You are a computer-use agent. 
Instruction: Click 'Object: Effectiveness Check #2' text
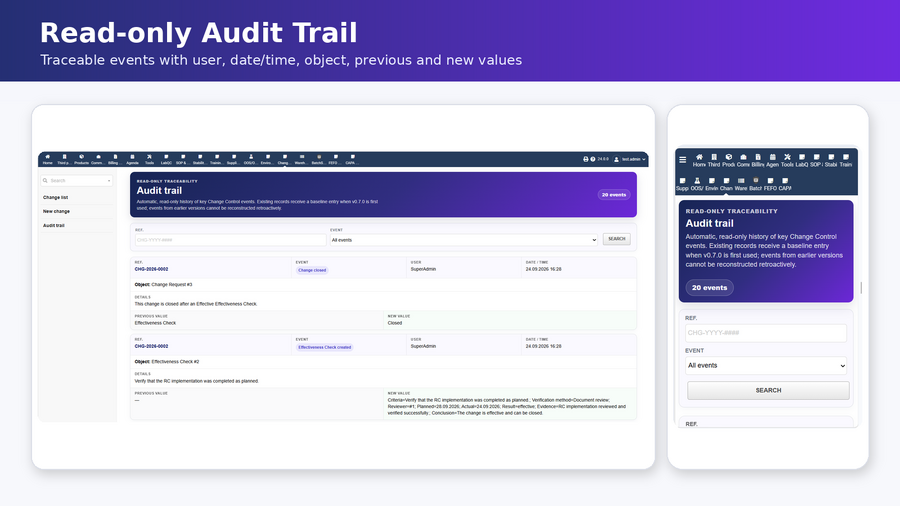point(167,362)
